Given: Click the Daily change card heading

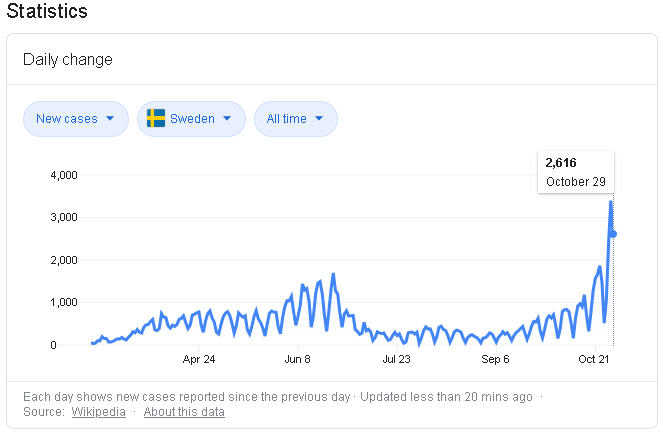Looking at the screenshot, I should point(68,60).
